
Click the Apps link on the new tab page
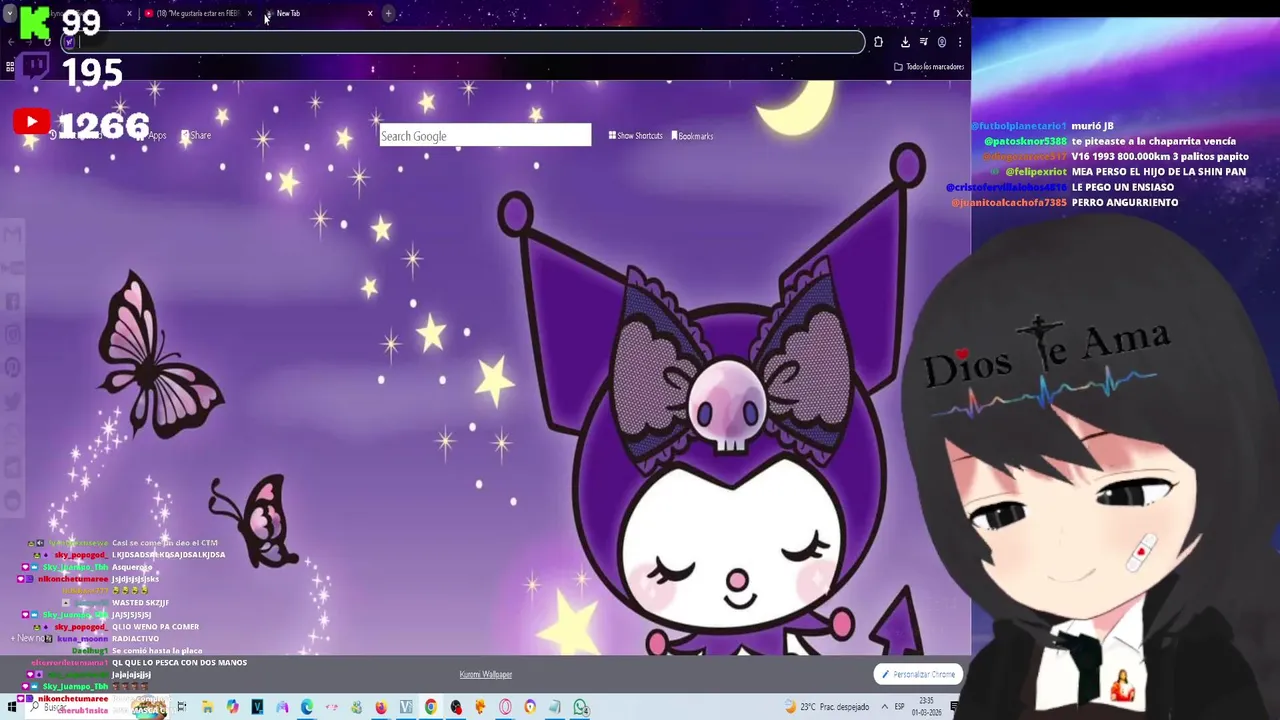coord(153,136)
